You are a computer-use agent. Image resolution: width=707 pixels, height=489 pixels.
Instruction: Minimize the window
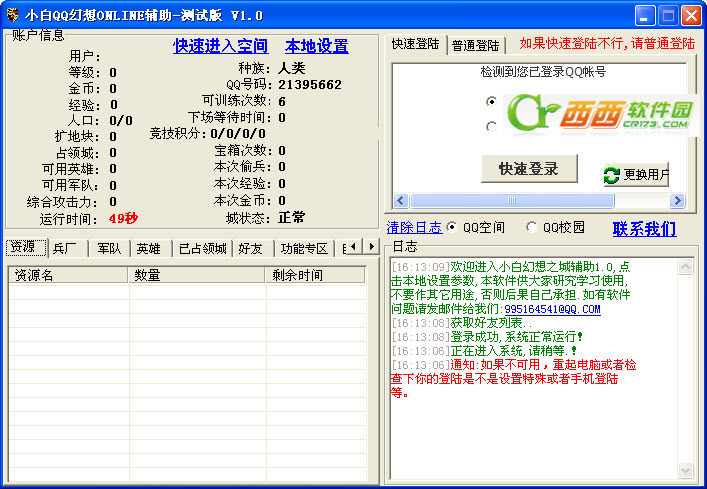(x=645, y=16)
